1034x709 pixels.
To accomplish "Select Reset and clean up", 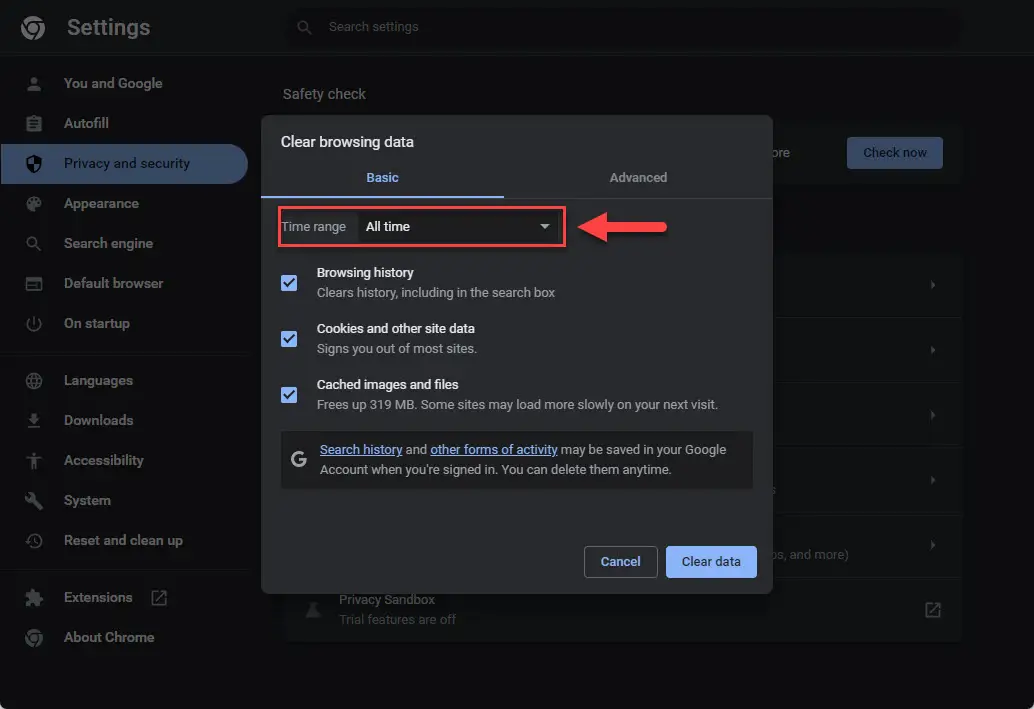I will (124, 541).
